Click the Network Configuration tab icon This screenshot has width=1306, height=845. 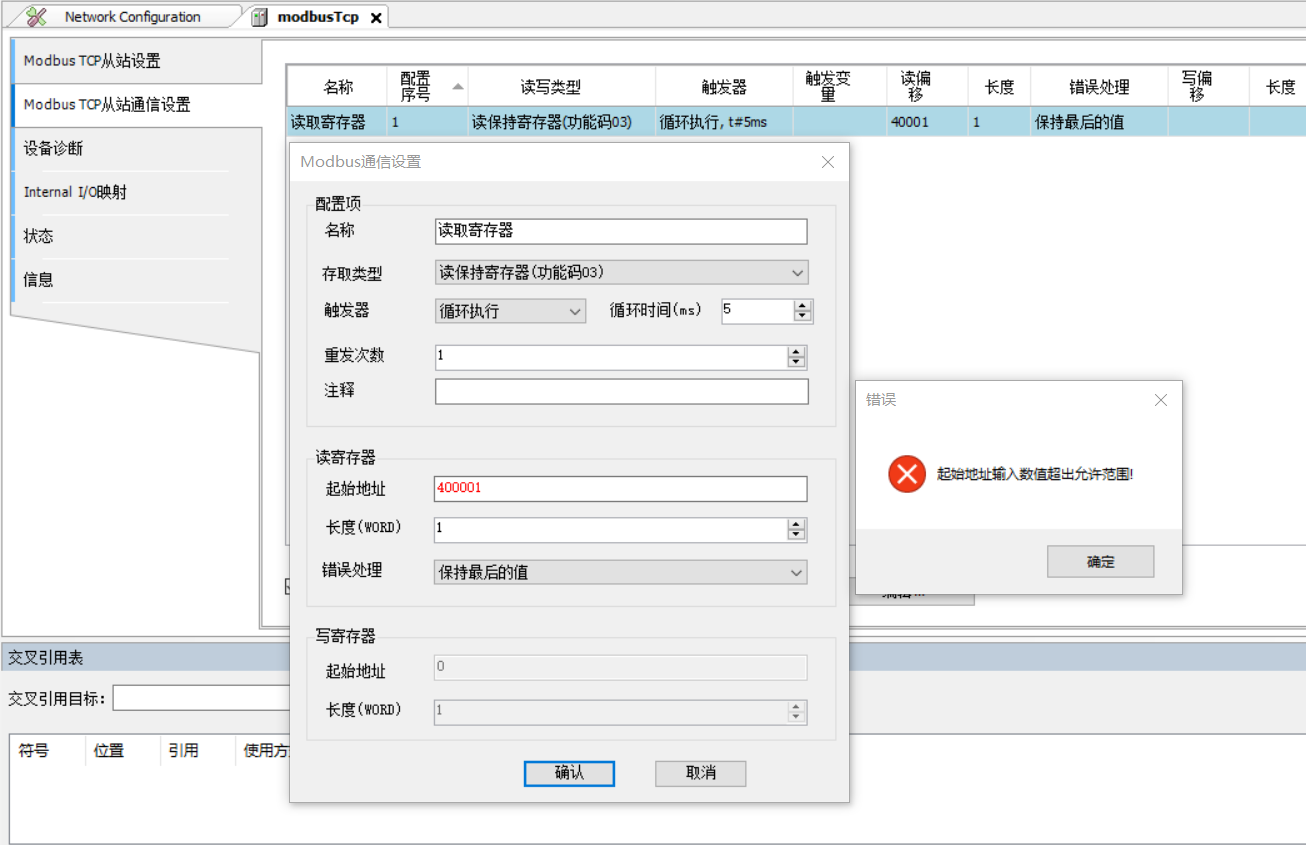[x=37, y=16]
